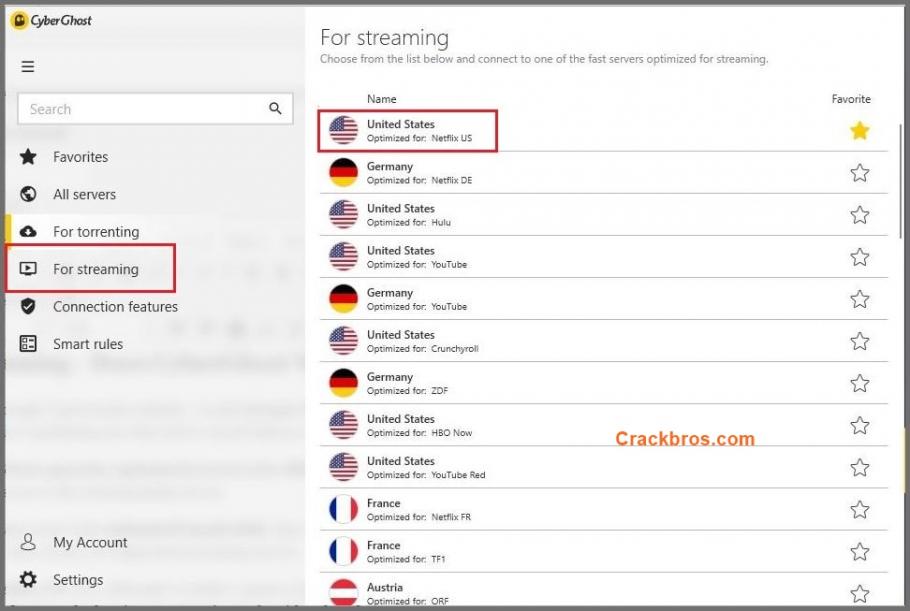Open the Favorites section

[x=80, y=157]
